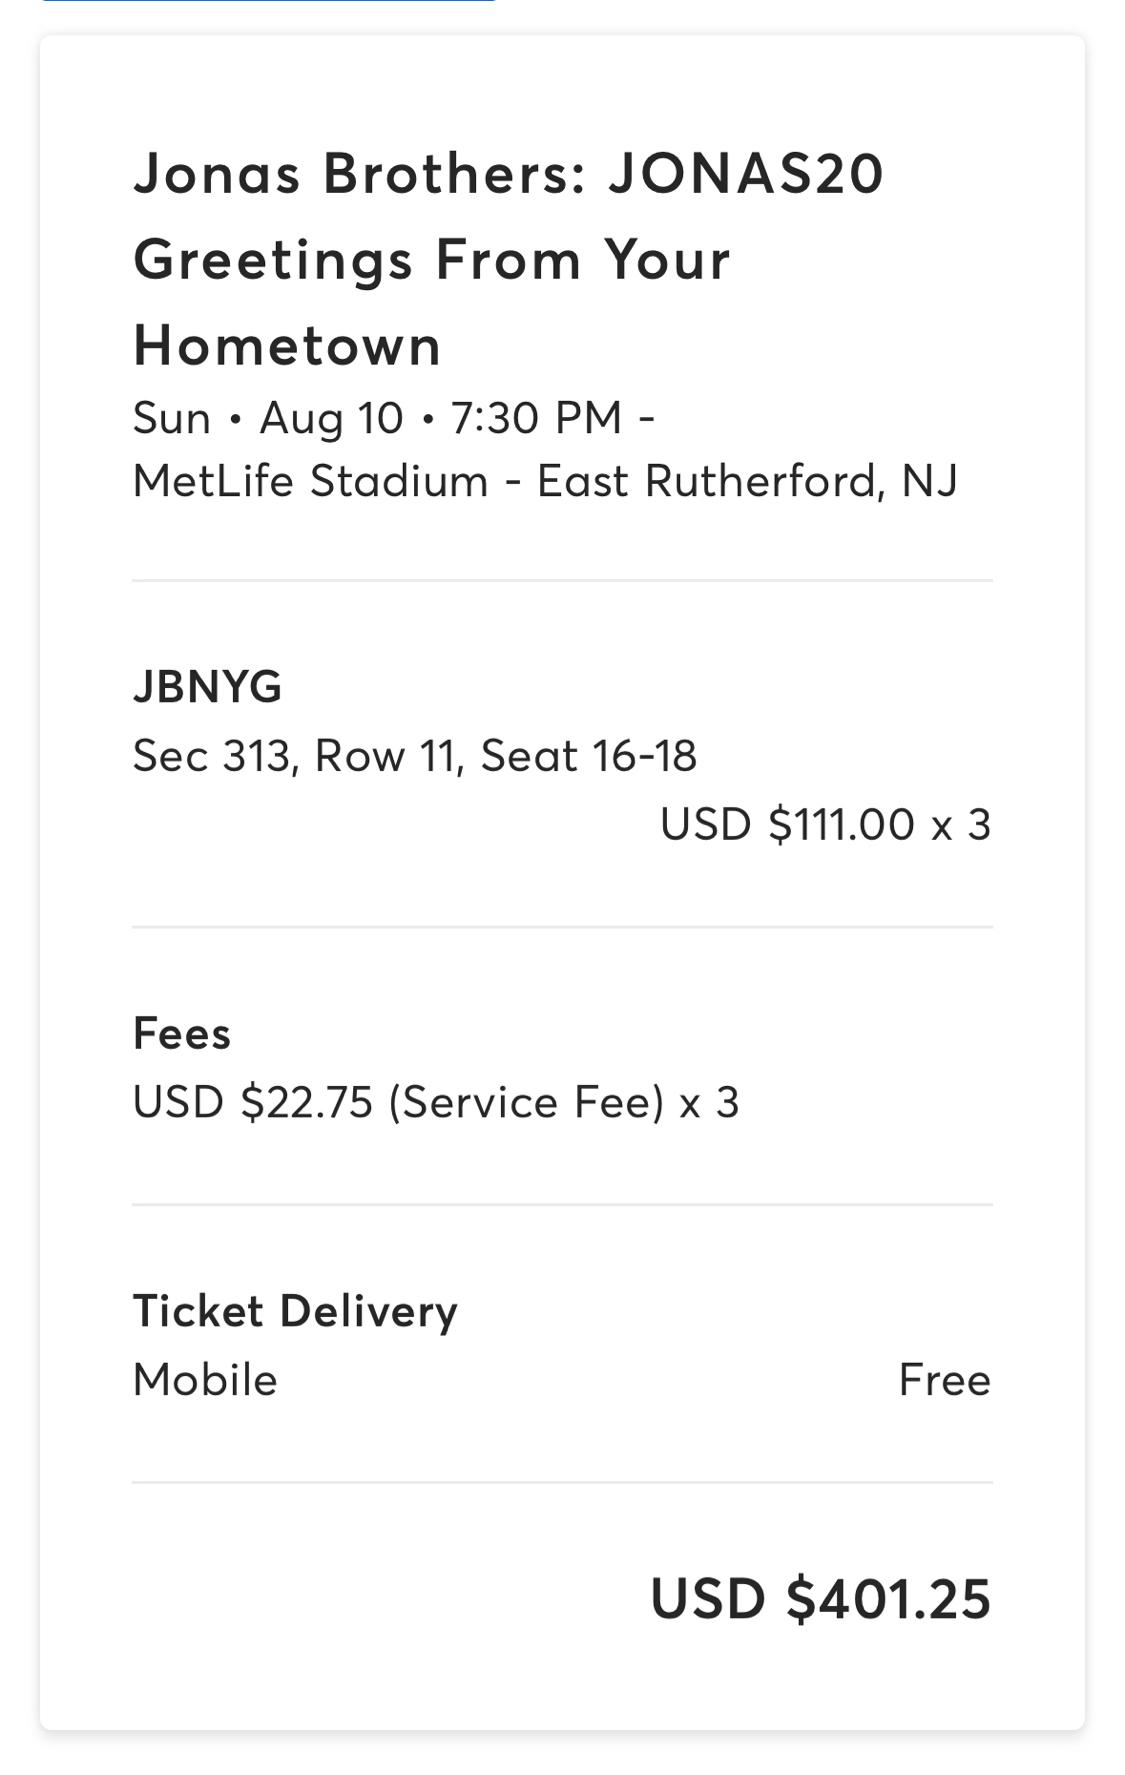Select the Sun Aug 10 7:30 PM date
This screenshot has height=1775, width=1125.
(x=394, y=418)
